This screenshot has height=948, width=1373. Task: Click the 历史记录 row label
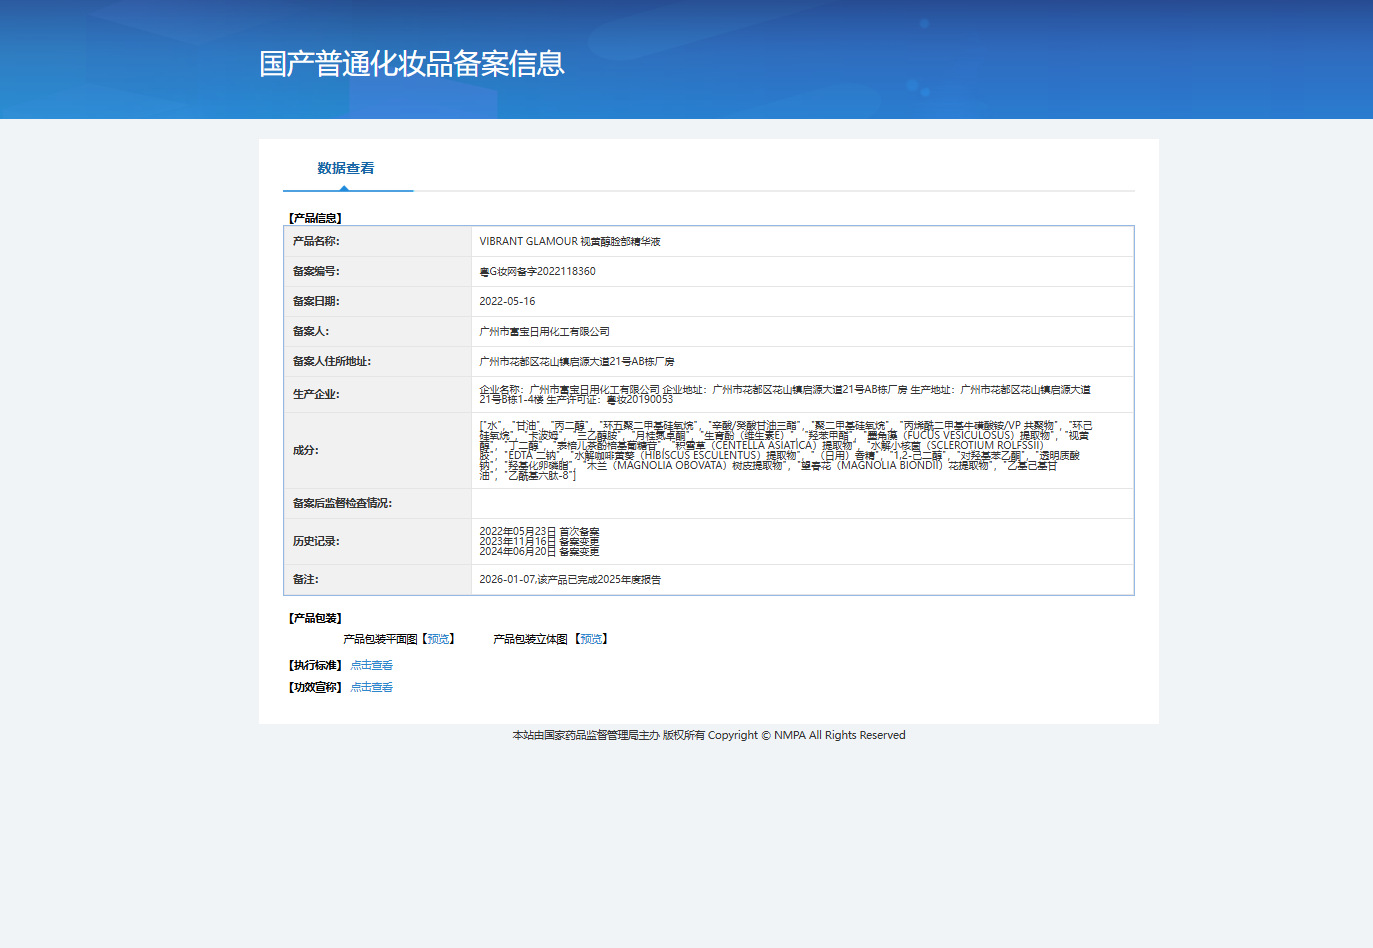coord(316,541)
